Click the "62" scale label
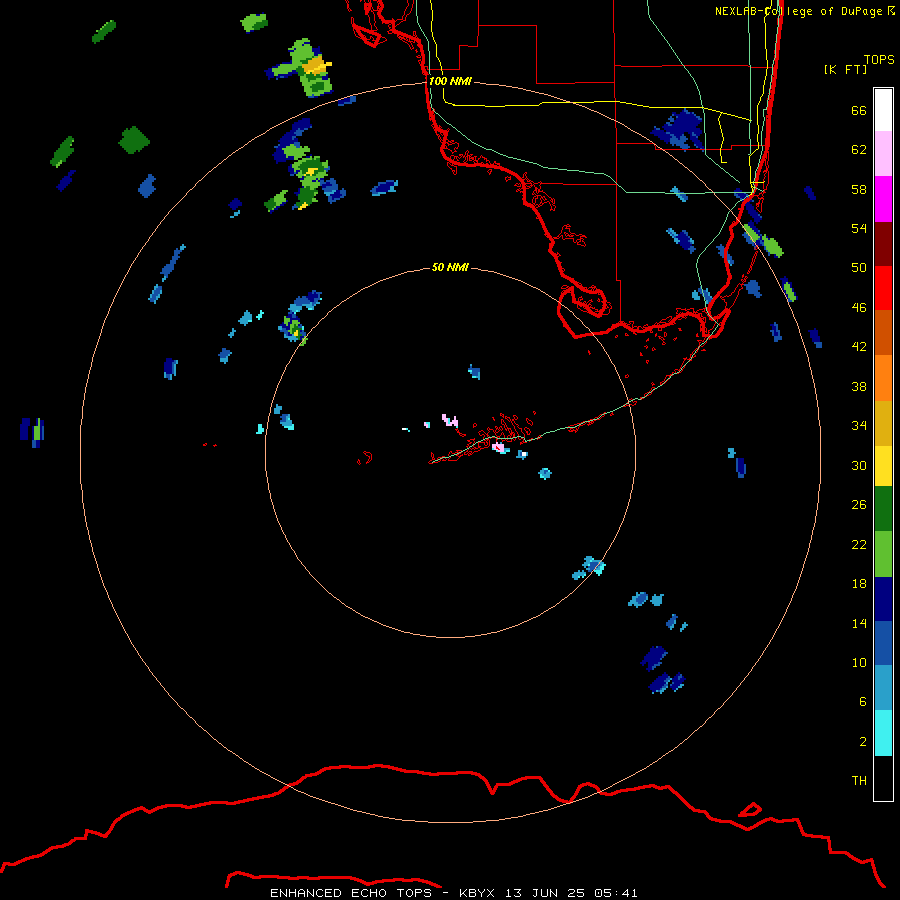 coord(859,150)
